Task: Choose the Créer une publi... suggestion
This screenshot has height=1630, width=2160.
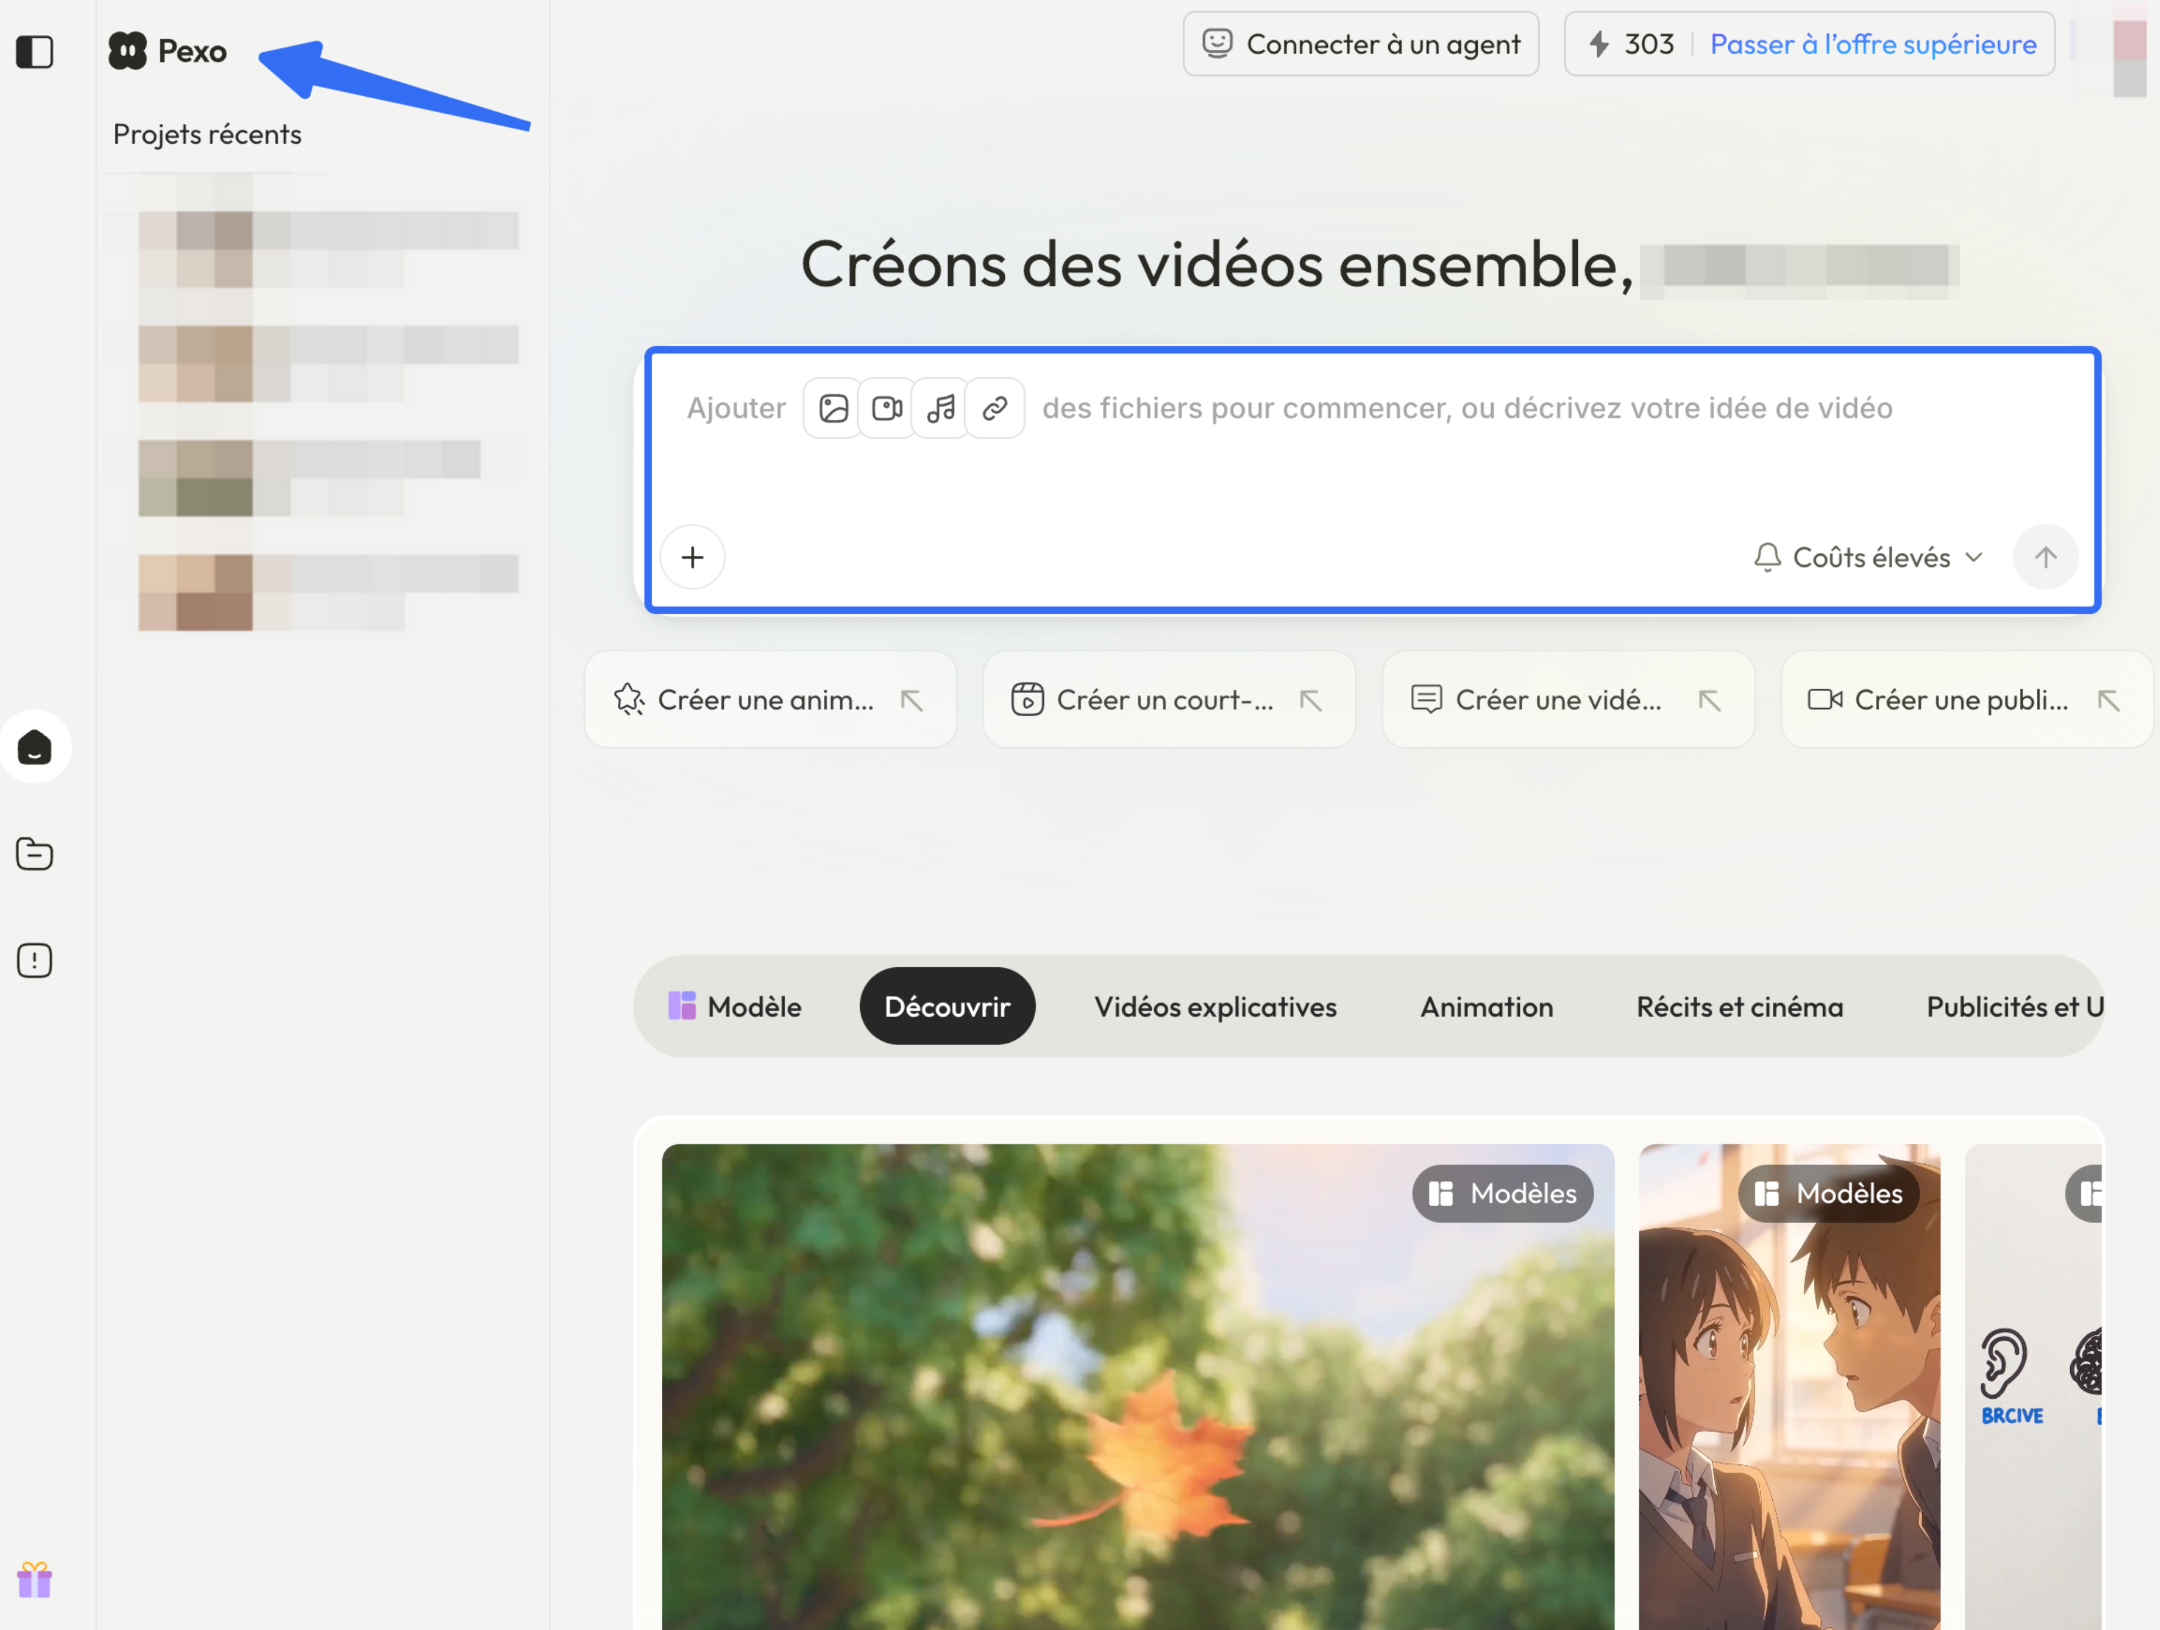Action: click(1967, 699)
